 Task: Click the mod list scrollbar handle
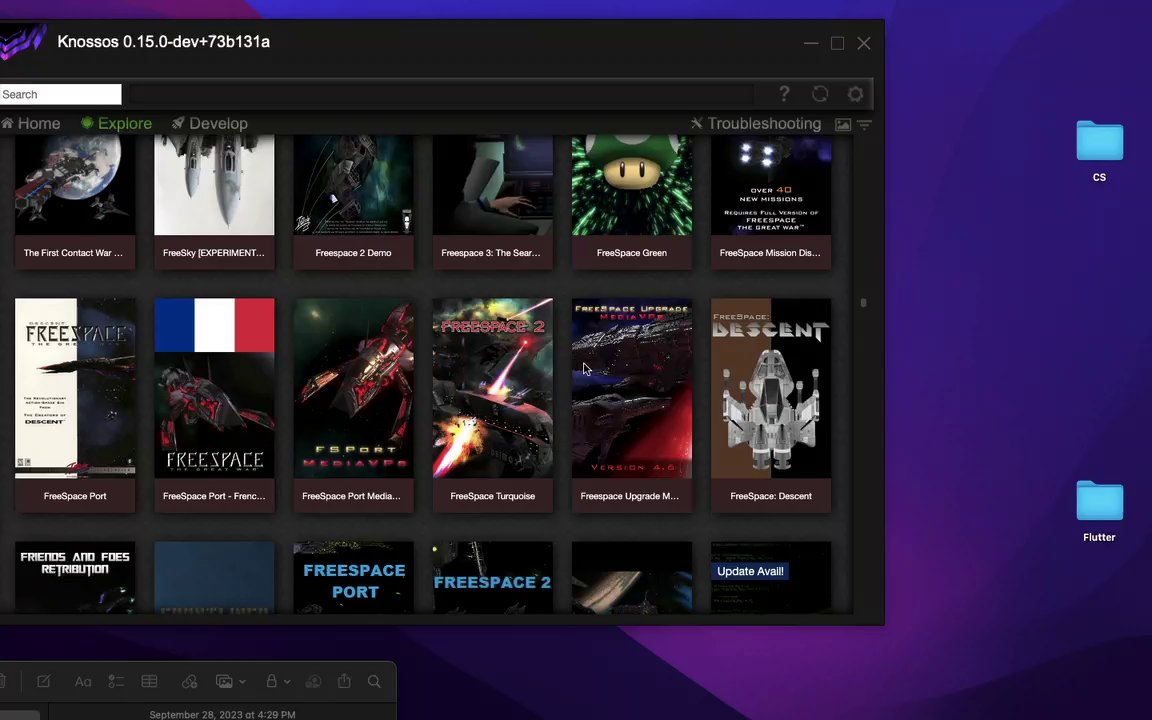tap(863, 303)
